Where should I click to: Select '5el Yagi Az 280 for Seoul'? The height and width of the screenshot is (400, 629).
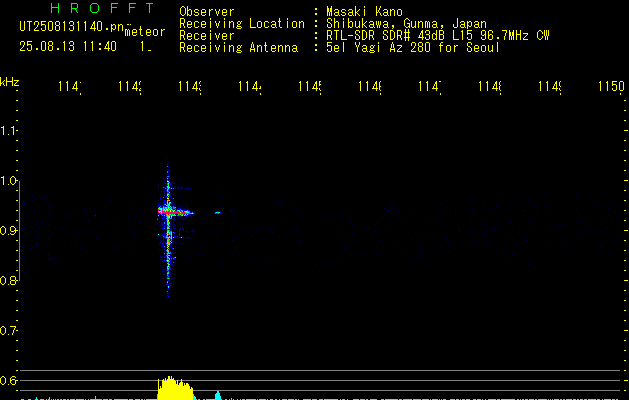413,48
